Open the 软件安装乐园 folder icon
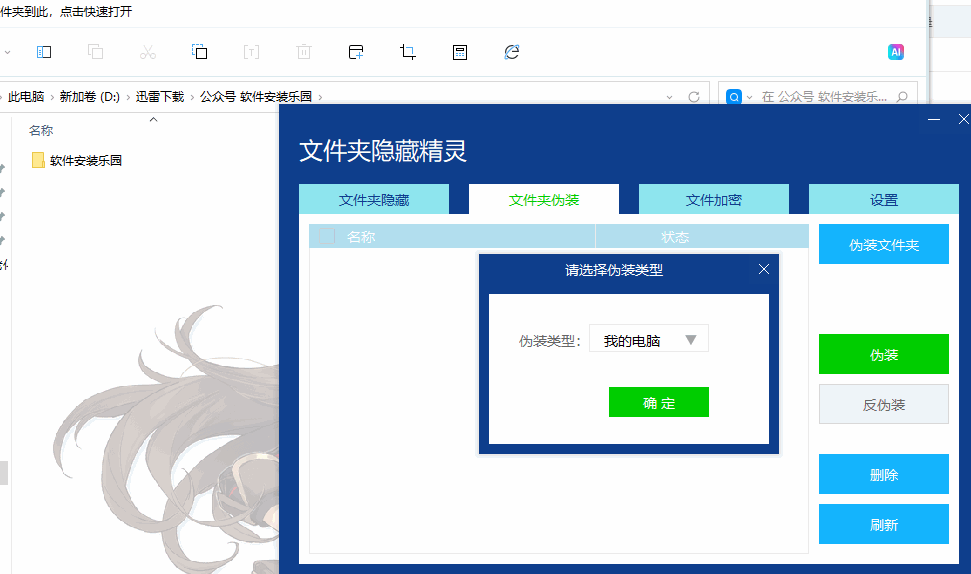The width and height of the screenshot is (971, 574). pos(38,160)
